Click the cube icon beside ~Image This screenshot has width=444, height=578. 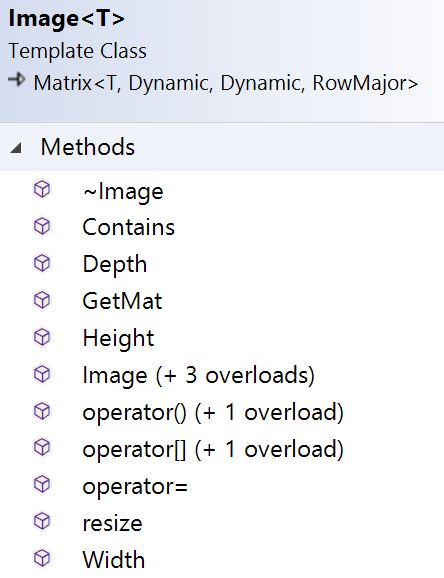[x=42, y=189]
